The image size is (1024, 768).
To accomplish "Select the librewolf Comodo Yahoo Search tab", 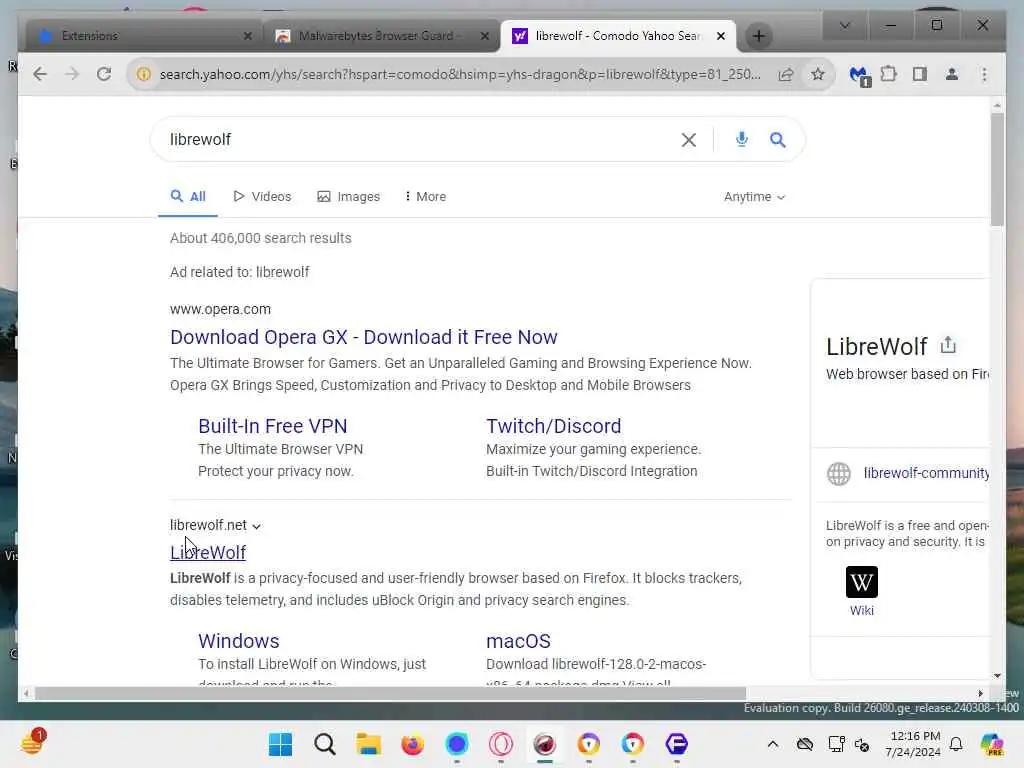I will pyautogui.click(x=617, y=36).
